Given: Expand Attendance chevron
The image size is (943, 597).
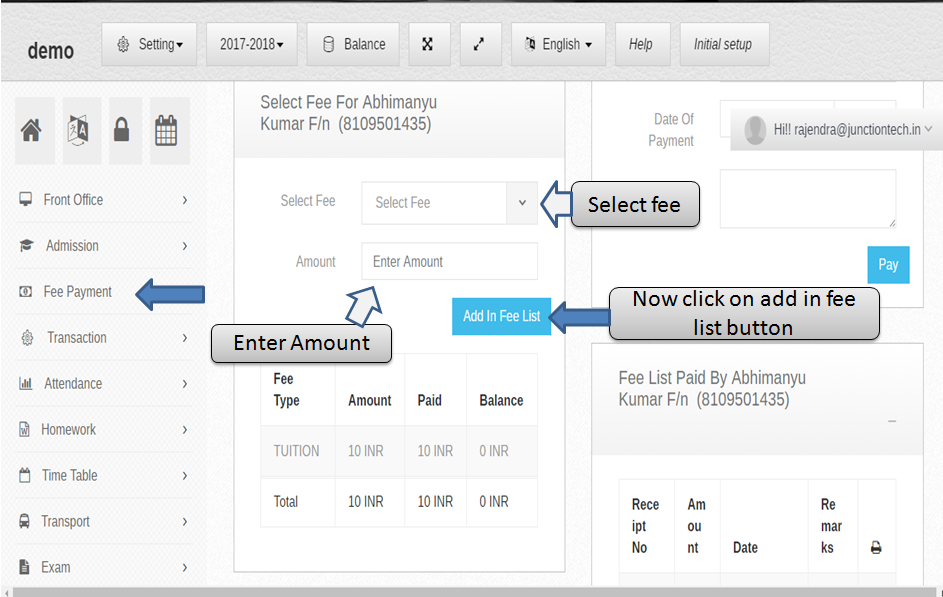Looking at the screenshot, I should [185, 384].
